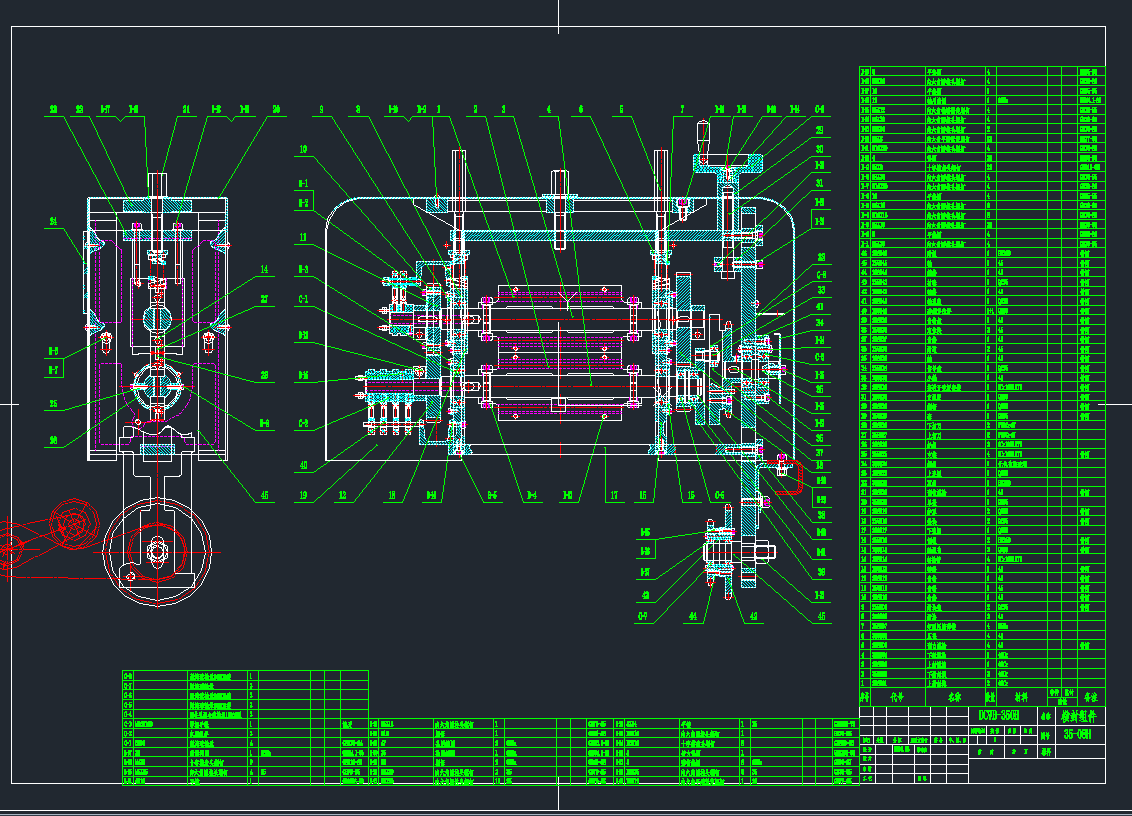Select callout "29" right of front view
This screenshot has width=1132, height=816.
pos(820,131)
